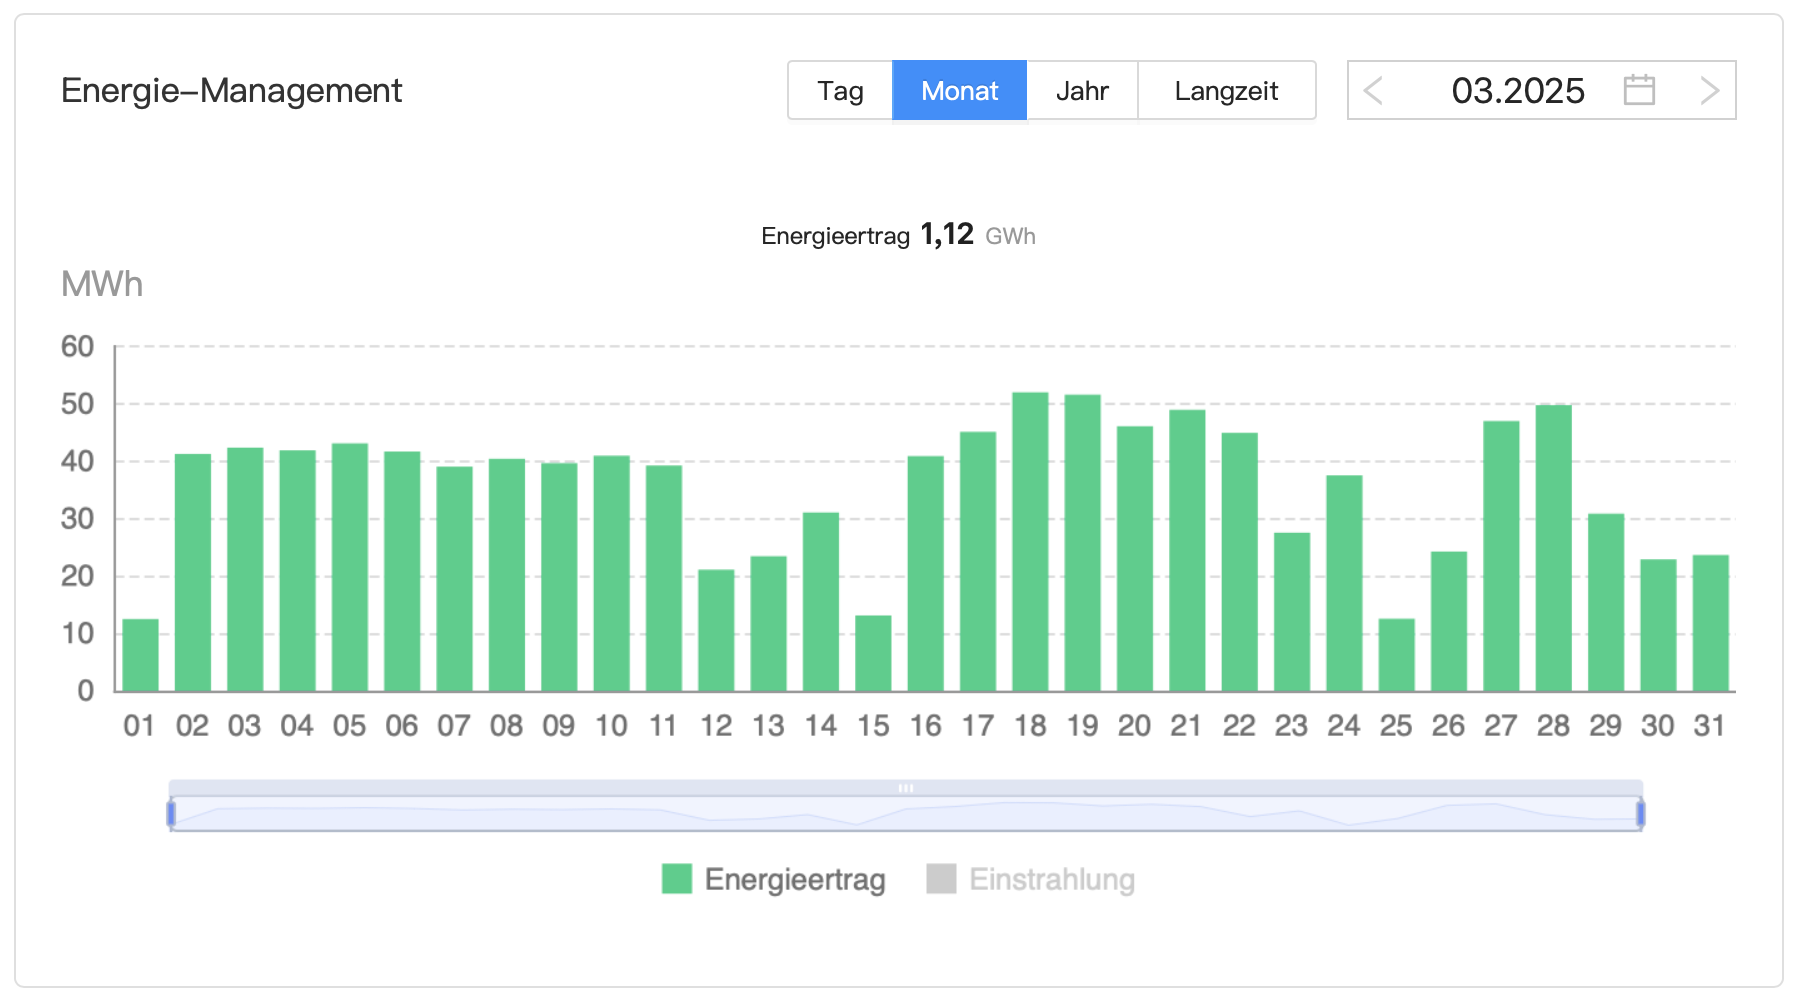Open the calendar date picker icon
Viewport: 1796px width, 1002px height.
[x=1638, y=90]
